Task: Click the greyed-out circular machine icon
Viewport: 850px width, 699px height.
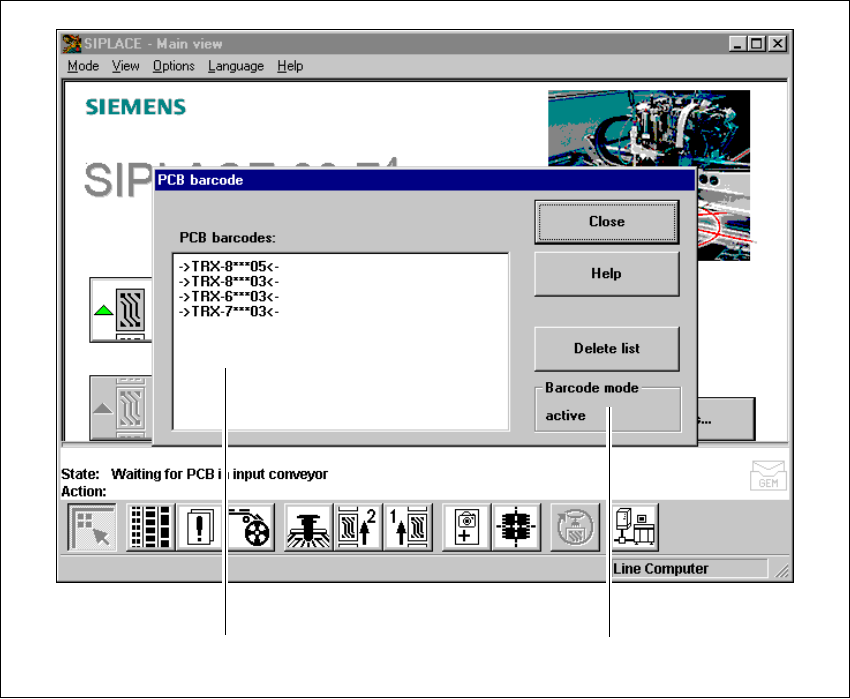Action: [x=575, y=527]
